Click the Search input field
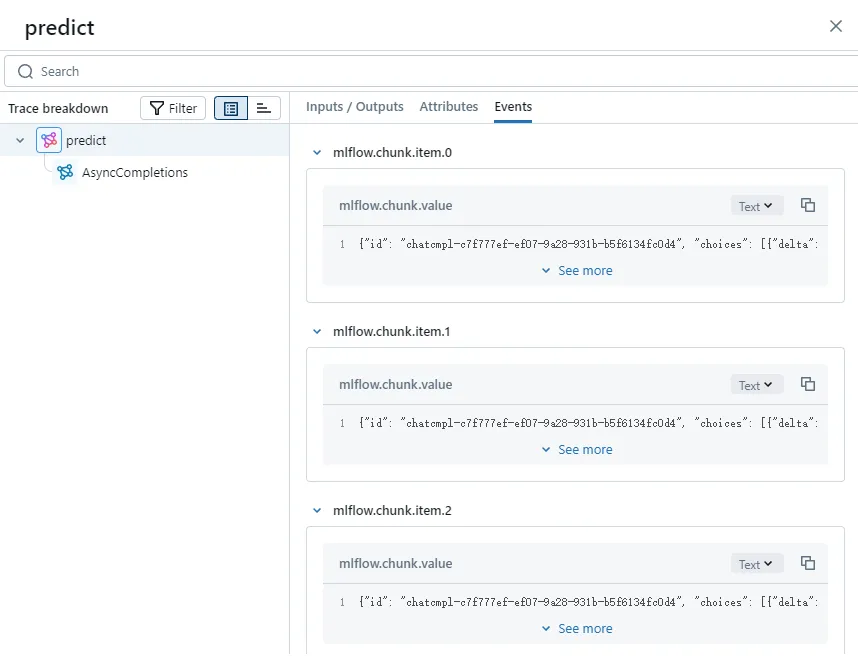Image resolution: width=858 pixels, height=659 pixels. pyautogui.click(x=431, y=71)
